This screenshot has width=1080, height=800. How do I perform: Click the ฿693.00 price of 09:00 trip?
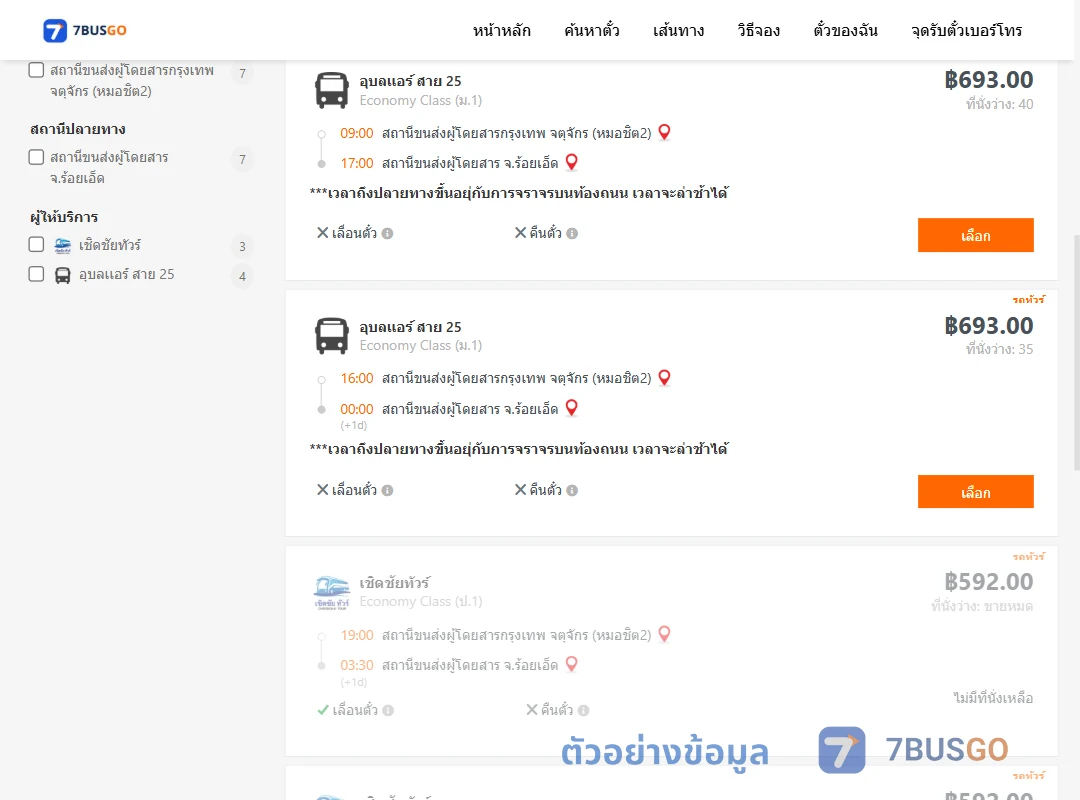(989, 80)
